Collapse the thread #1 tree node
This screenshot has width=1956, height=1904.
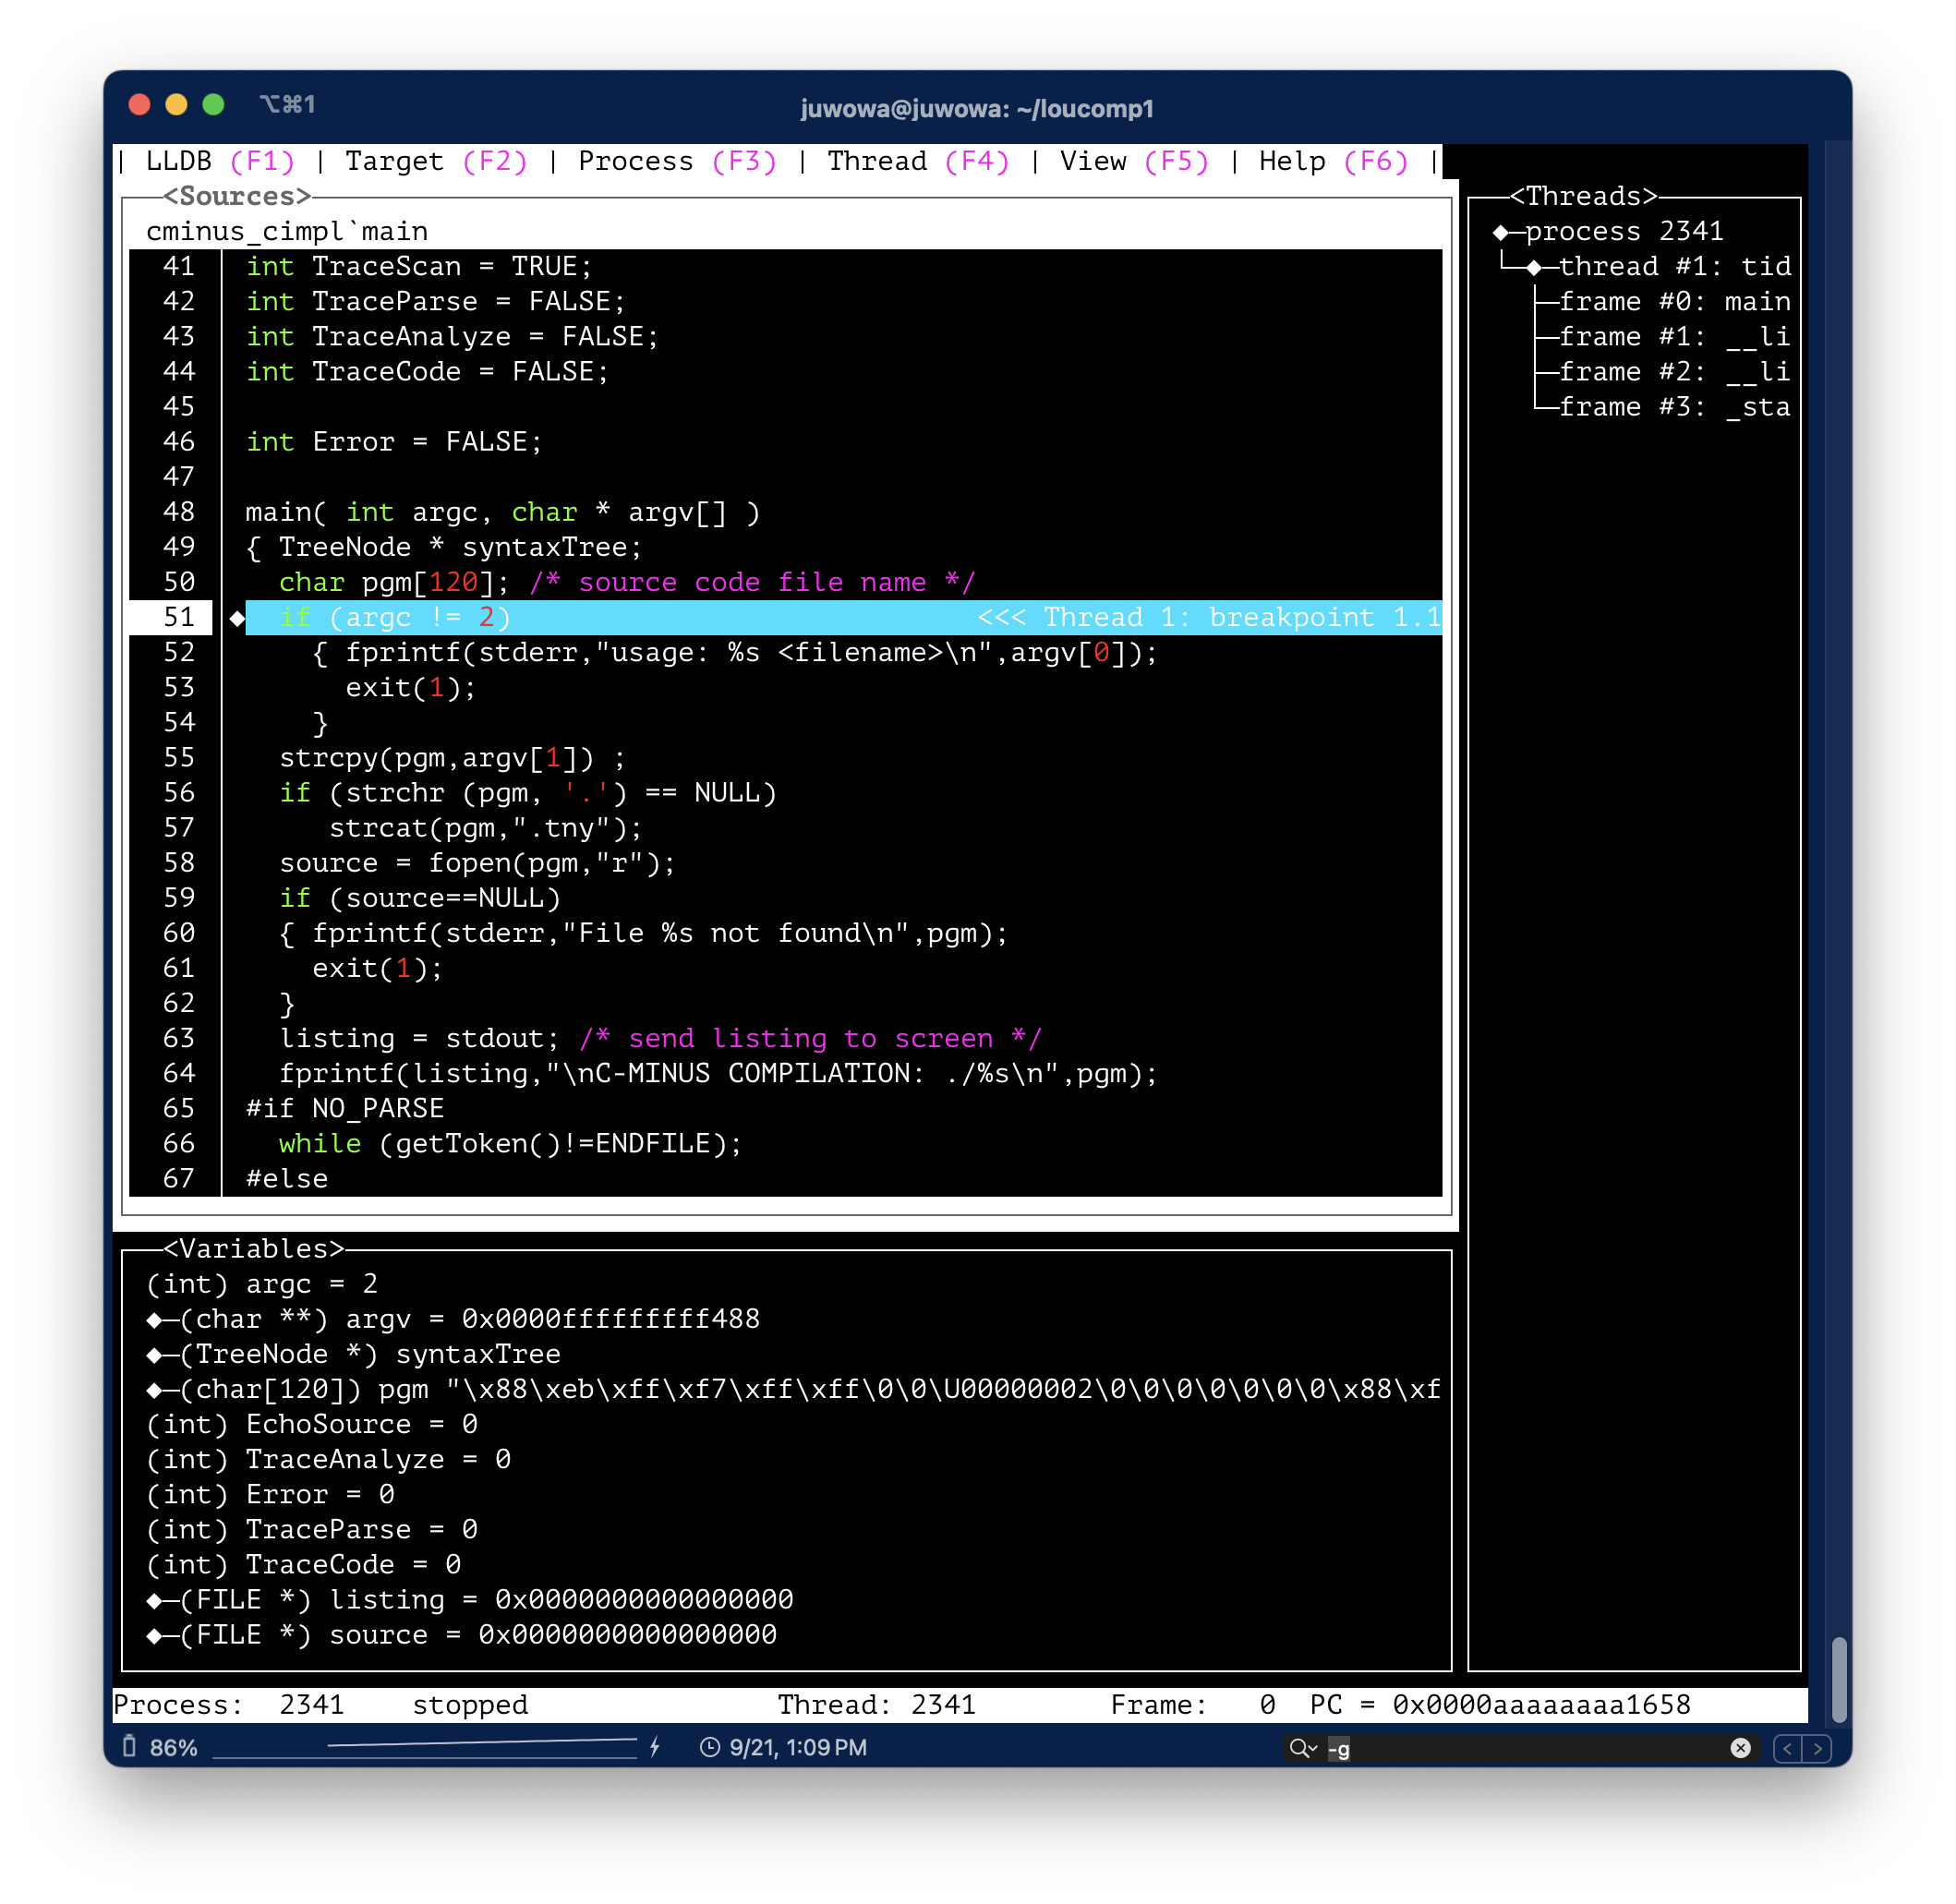[1534, 267]
